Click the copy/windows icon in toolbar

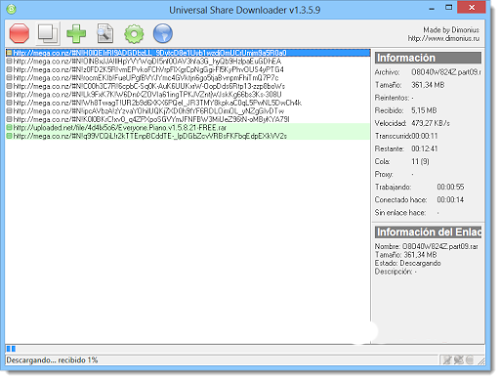pyautogui.click(x=48, y=33)
